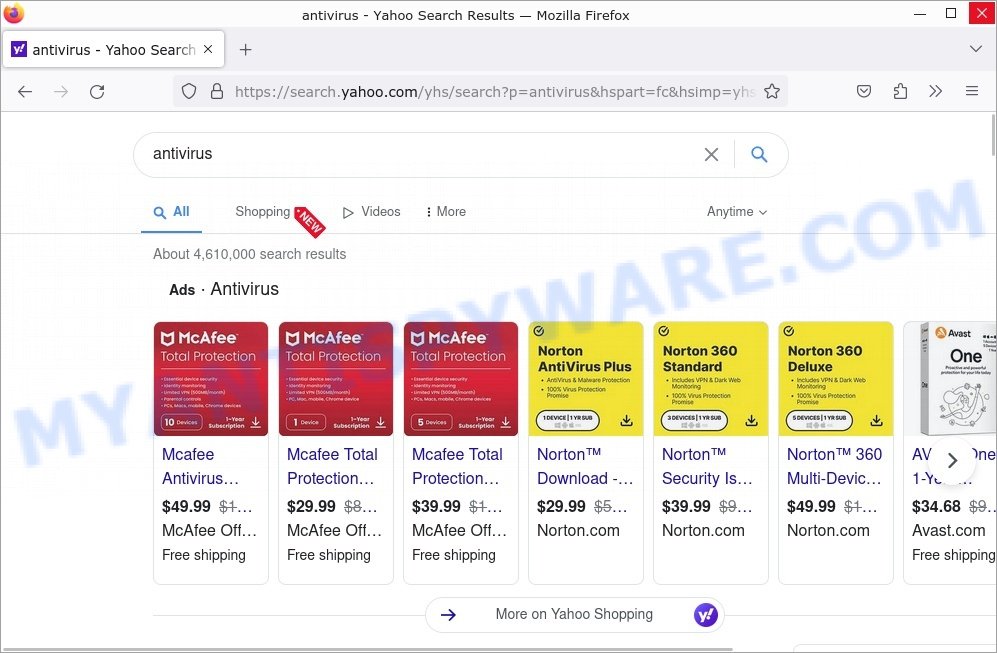
Task: Open a new browser tab
Action: point(245,50)
